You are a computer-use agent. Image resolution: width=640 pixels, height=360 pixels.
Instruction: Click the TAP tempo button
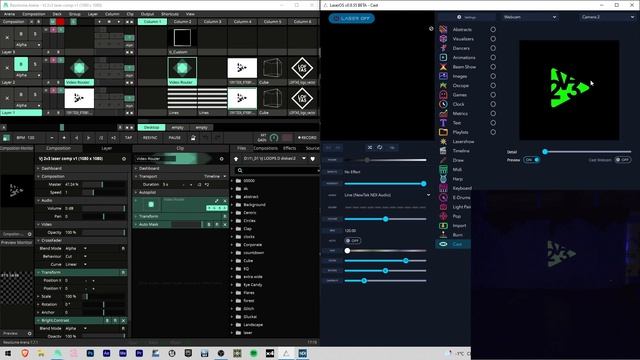point(128,138)
